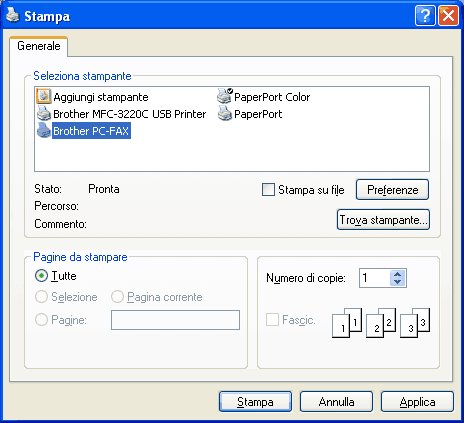This screenshot has width=464, height=423.
Task: Open the Generale tab
Action: 39,46
